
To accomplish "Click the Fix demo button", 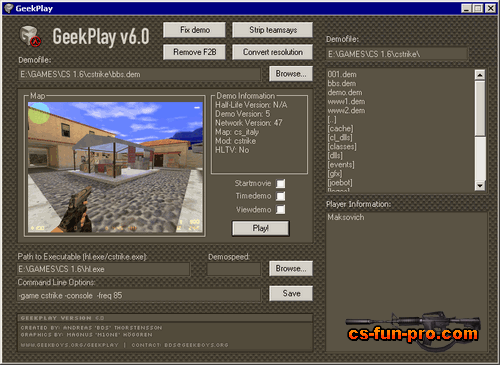I will (x=194, y=30).
